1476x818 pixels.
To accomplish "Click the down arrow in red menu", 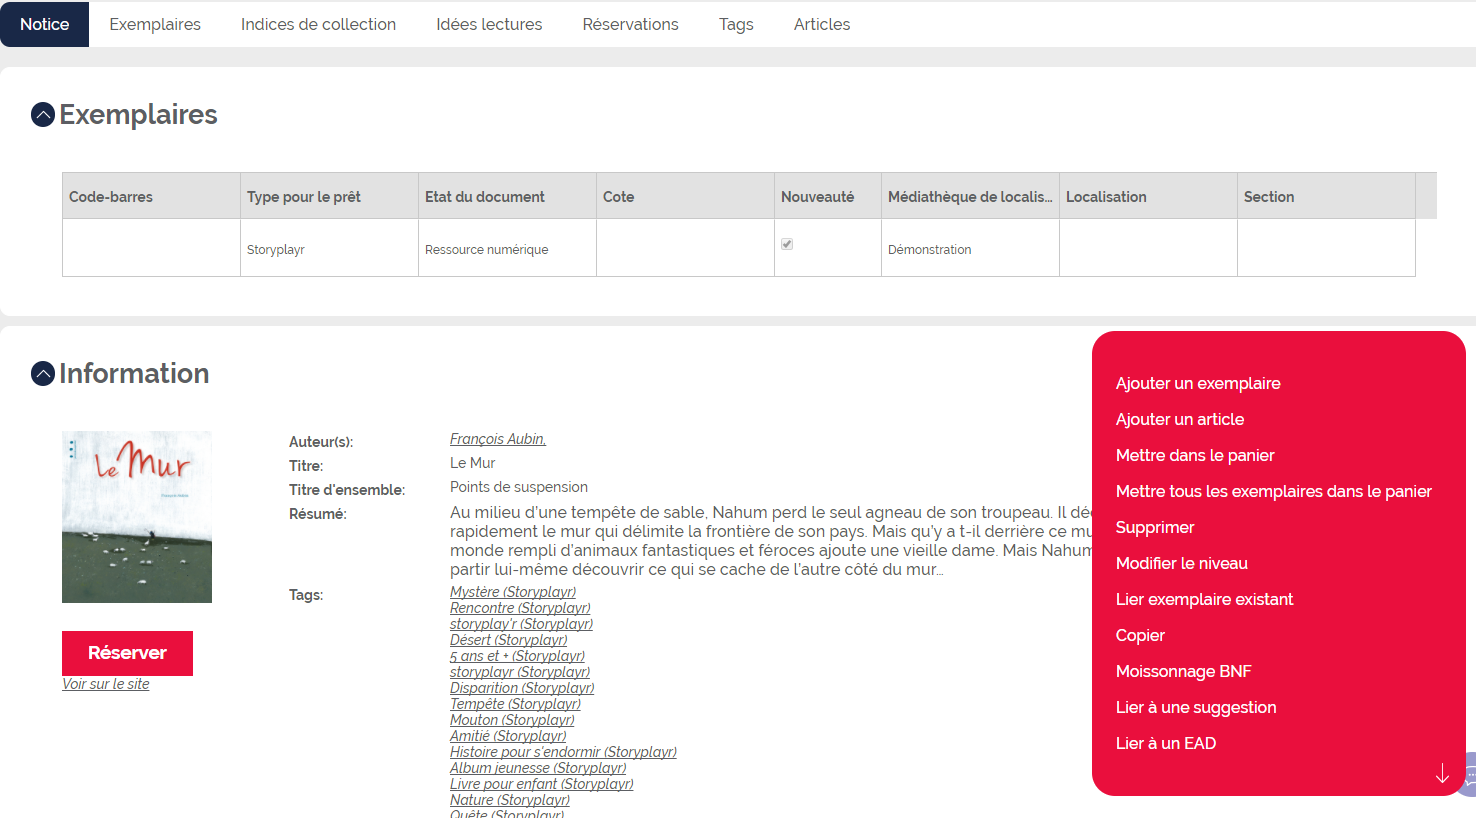I will [1442, 774].
